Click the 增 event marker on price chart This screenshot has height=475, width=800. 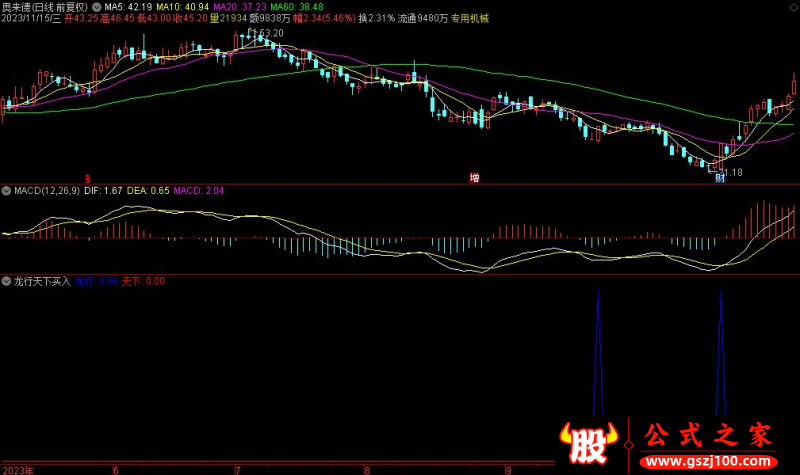(x=474, y=178)
